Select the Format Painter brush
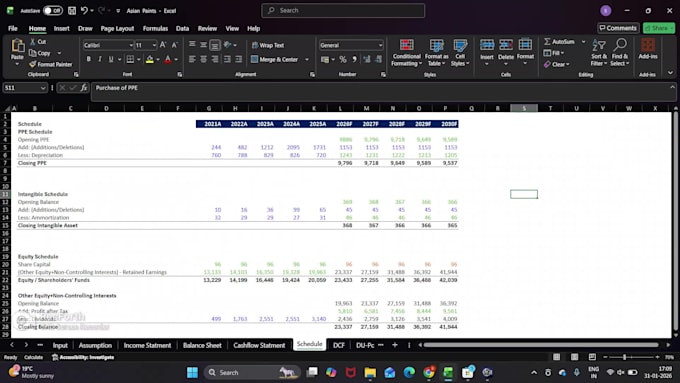The height and width of the screenshot is (383, 680). coord(33,64)
